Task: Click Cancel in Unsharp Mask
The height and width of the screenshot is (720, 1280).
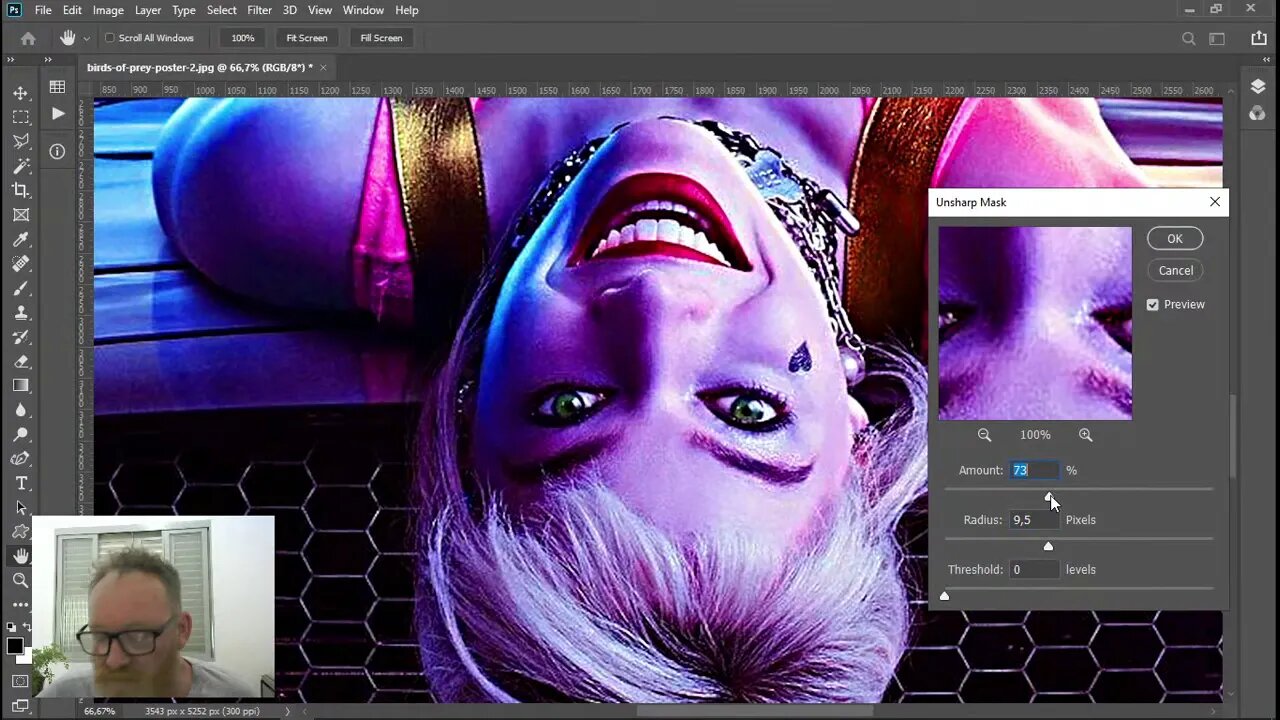Action: [1176, 271]
